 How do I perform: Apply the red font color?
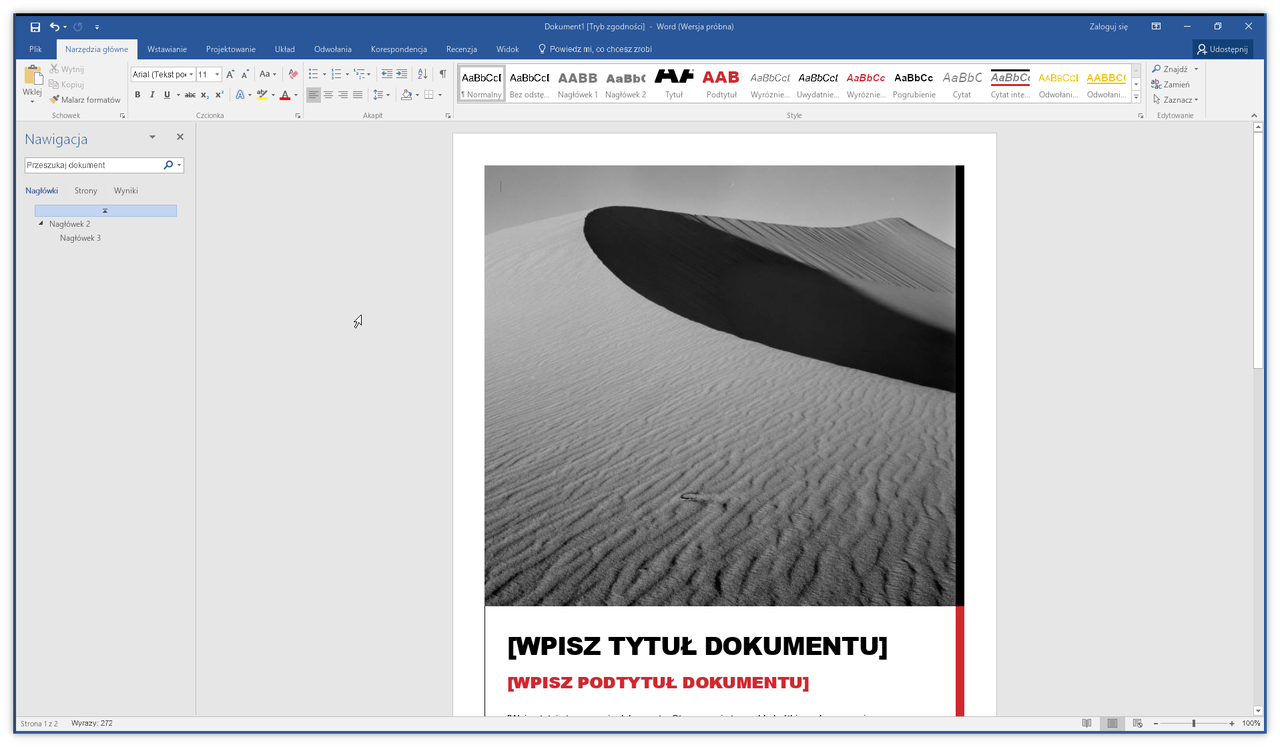click(284, 95)
